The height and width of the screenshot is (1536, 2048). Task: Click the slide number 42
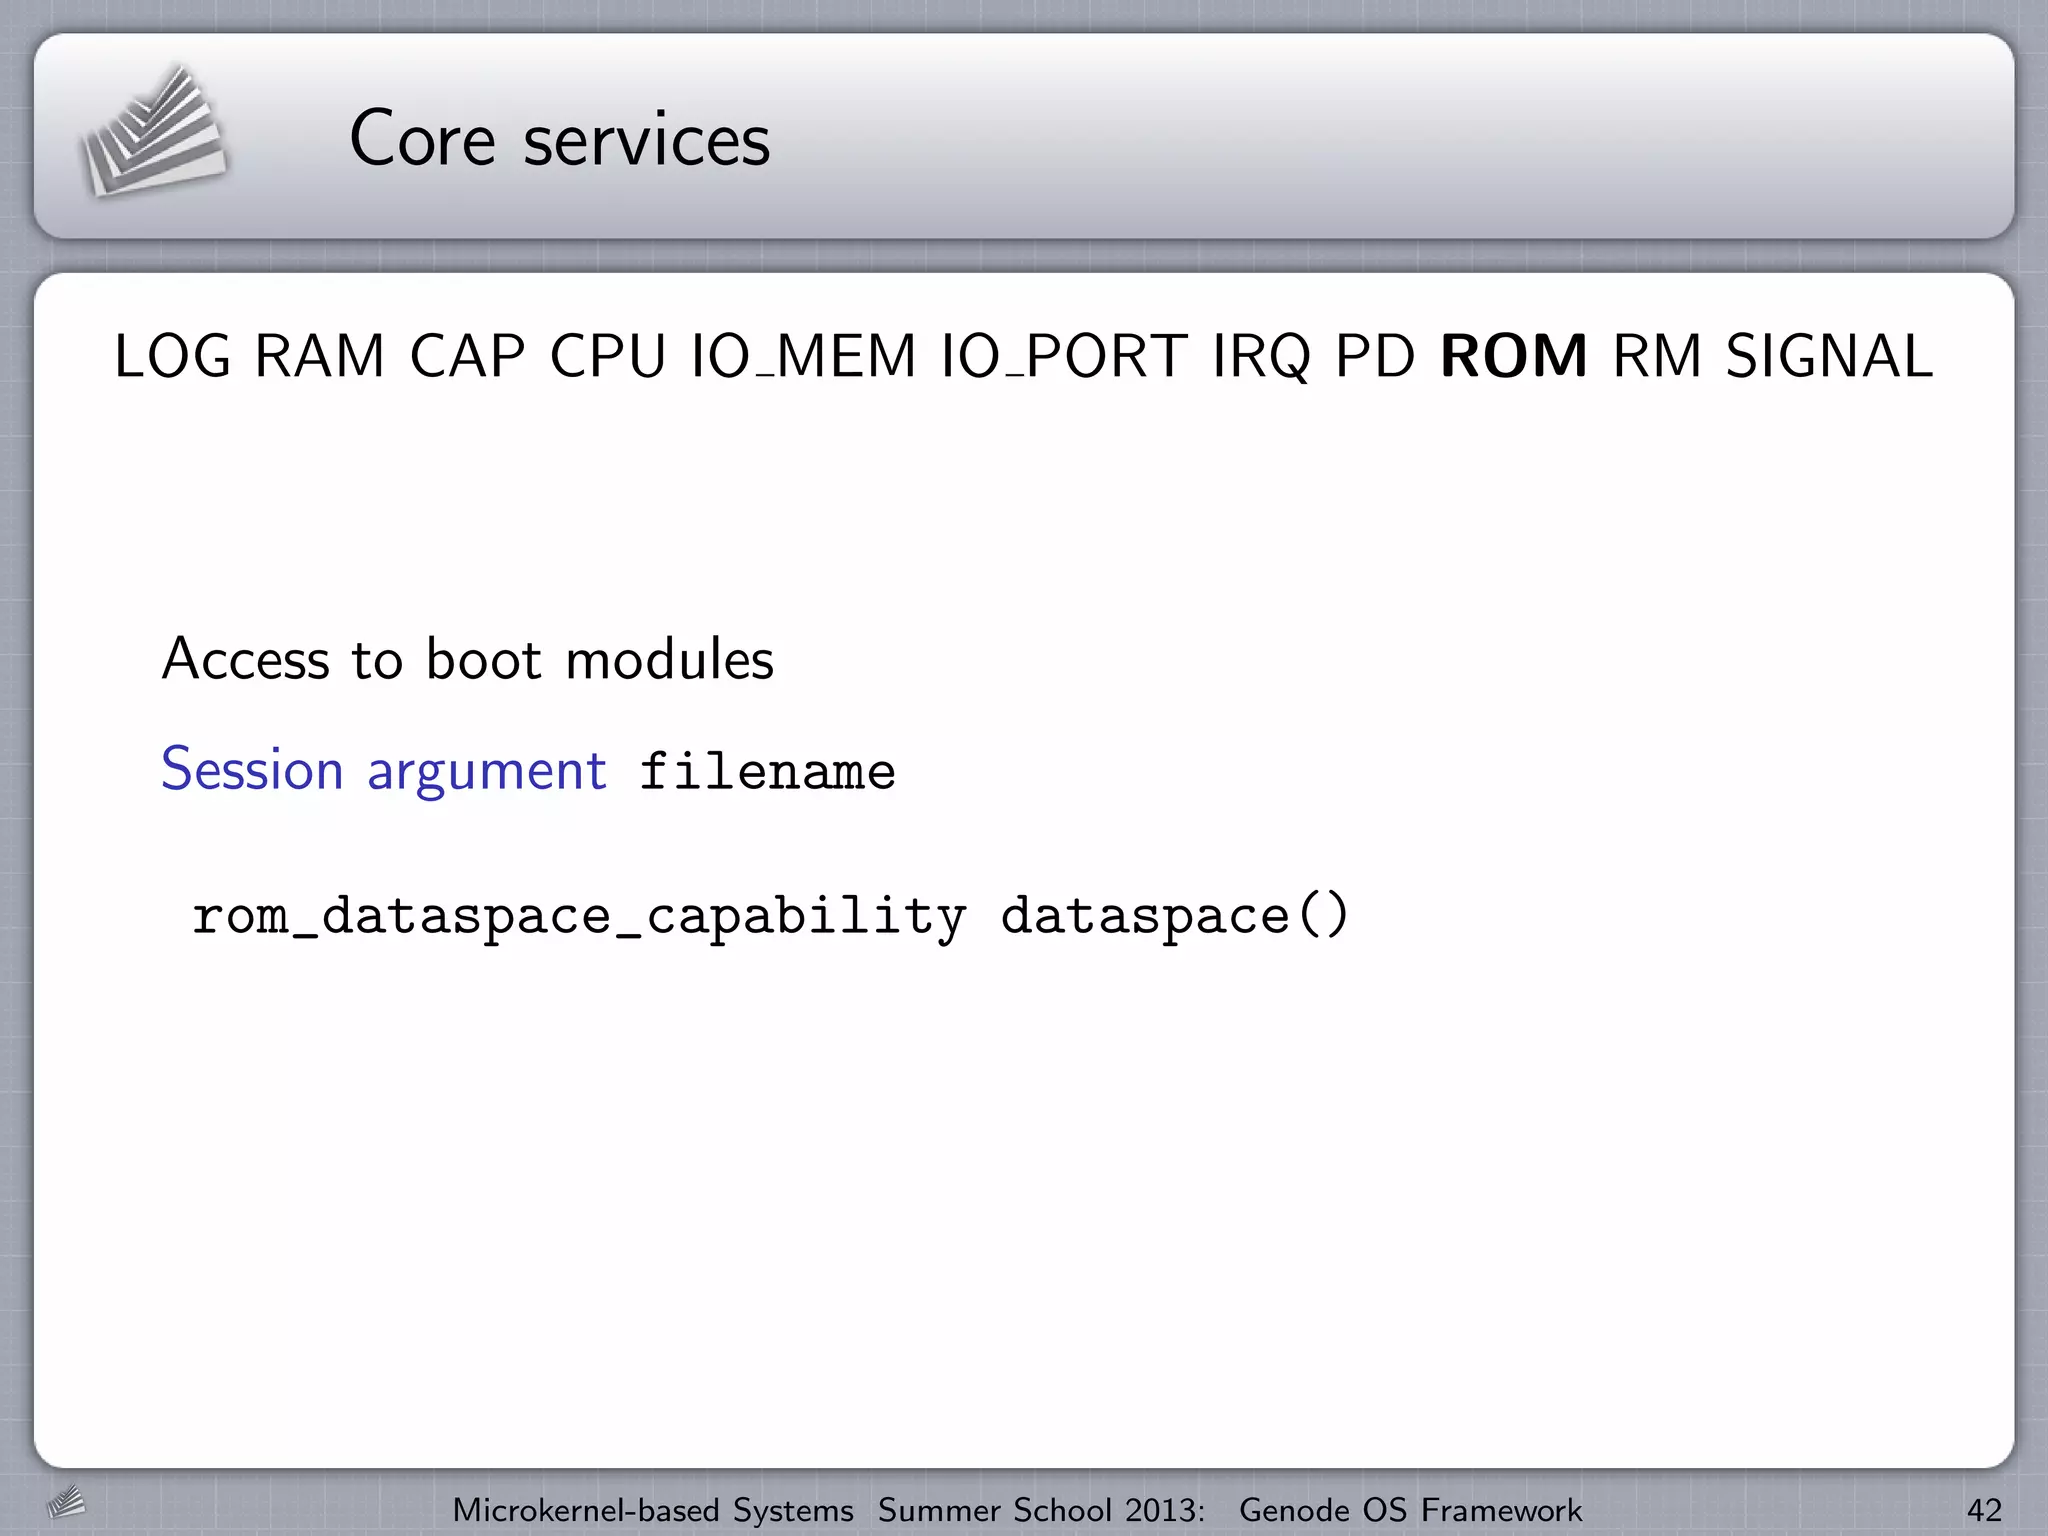pyautogui.click(x=1984, y=1510)
